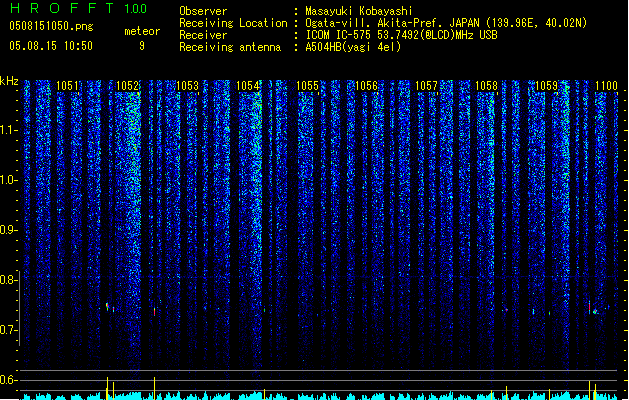Image resolution: width=629 pixels, height=400 pixels.
Task: Click the tallest yellow level spike below 1053
Action: [154, 388]
